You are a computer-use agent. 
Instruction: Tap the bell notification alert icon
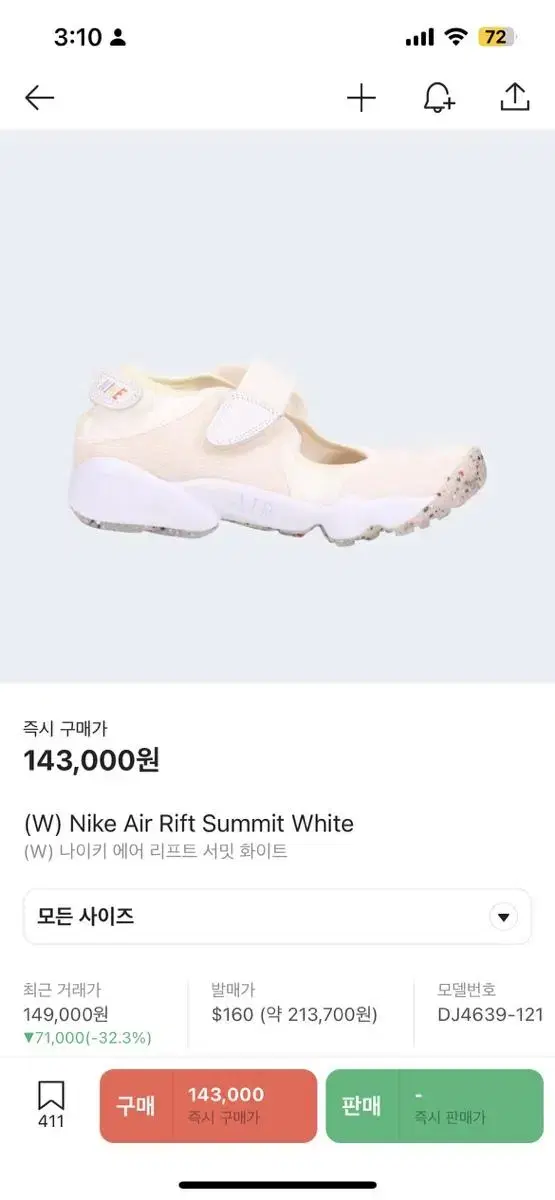point(438,97)
